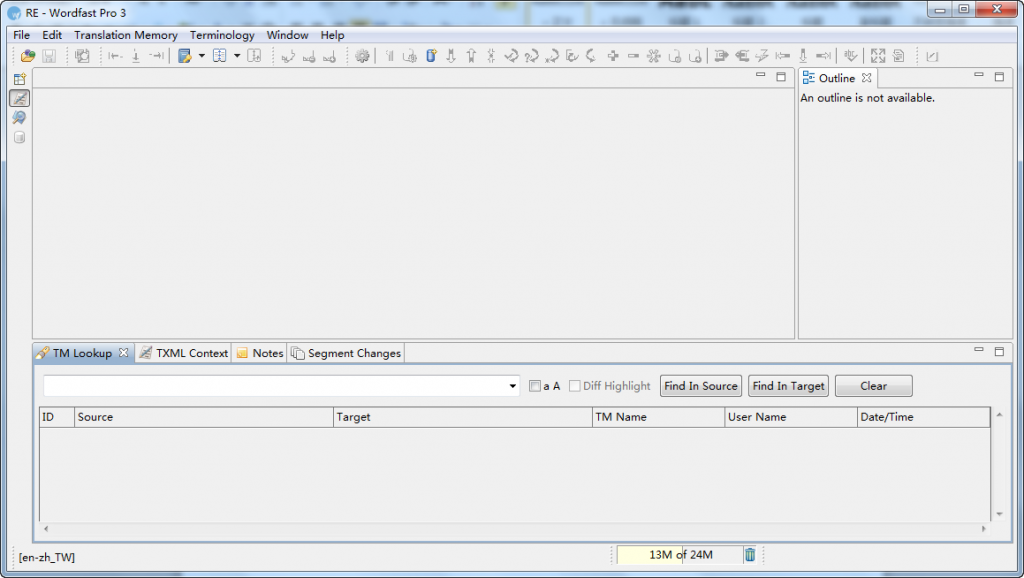Open the dropdown next to the layout toolbar icon
The width and height of the screenshot is (1024, 578).
pos(237,55)
